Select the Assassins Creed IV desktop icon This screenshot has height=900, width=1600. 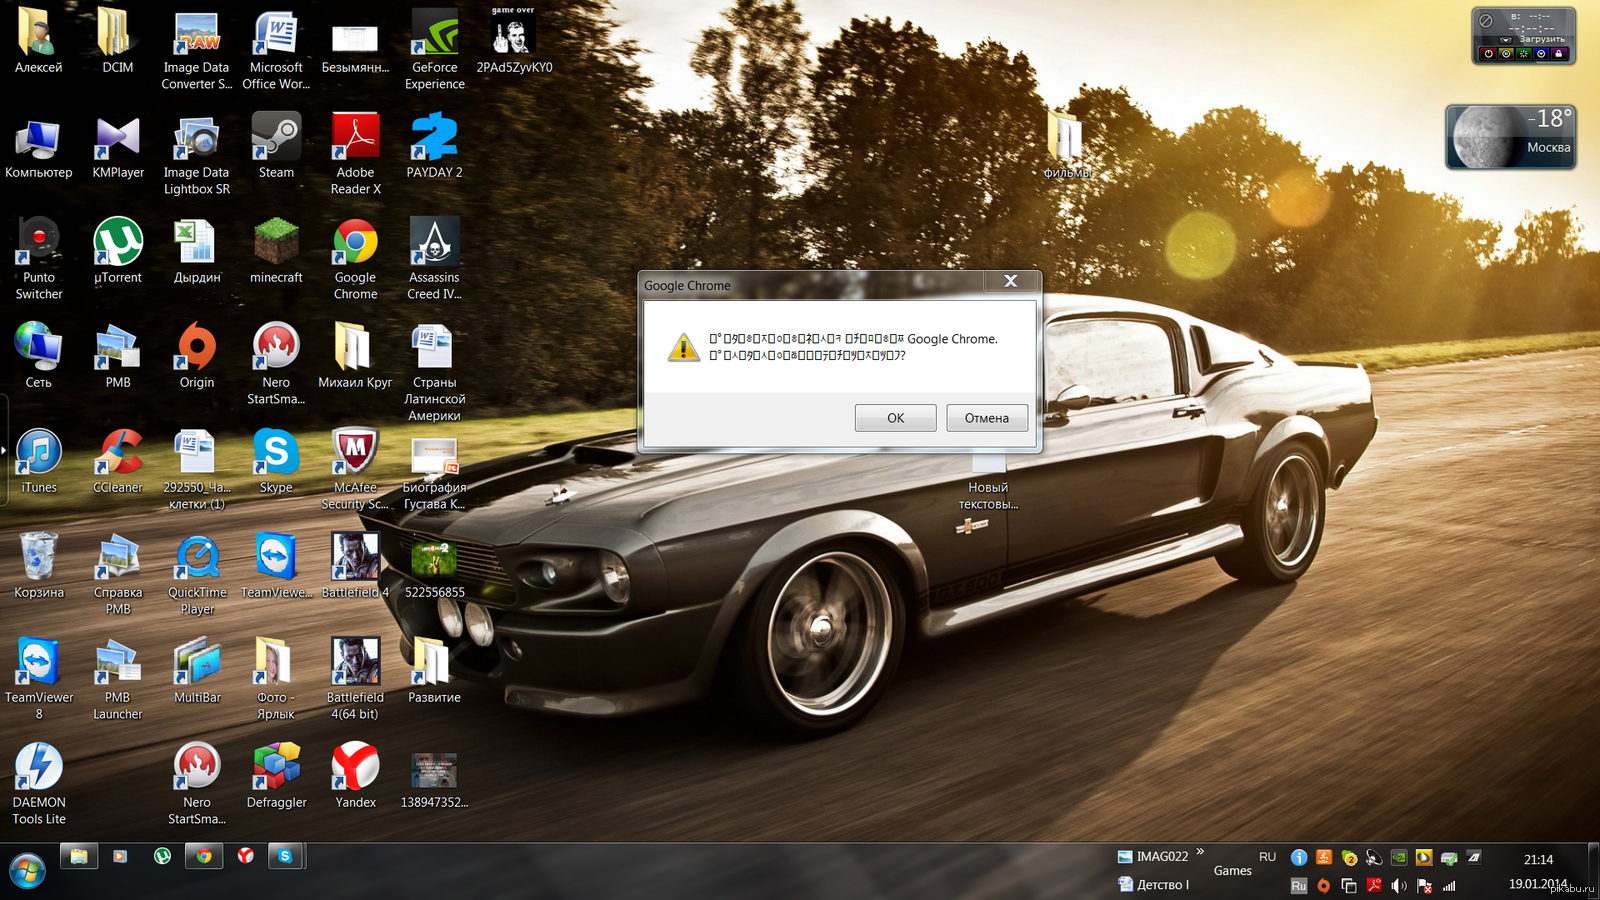coord(434,259)
